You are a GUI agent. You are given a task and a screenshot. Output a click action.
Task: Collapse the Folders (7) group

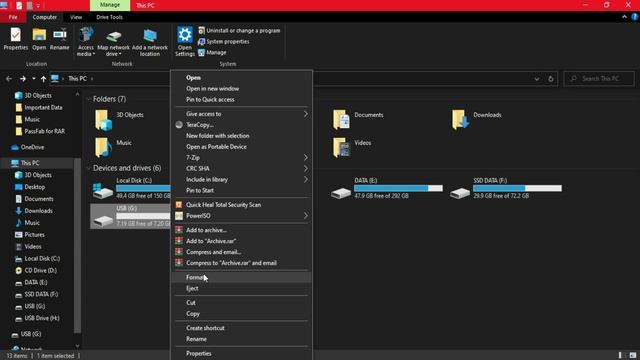(89, 99)
